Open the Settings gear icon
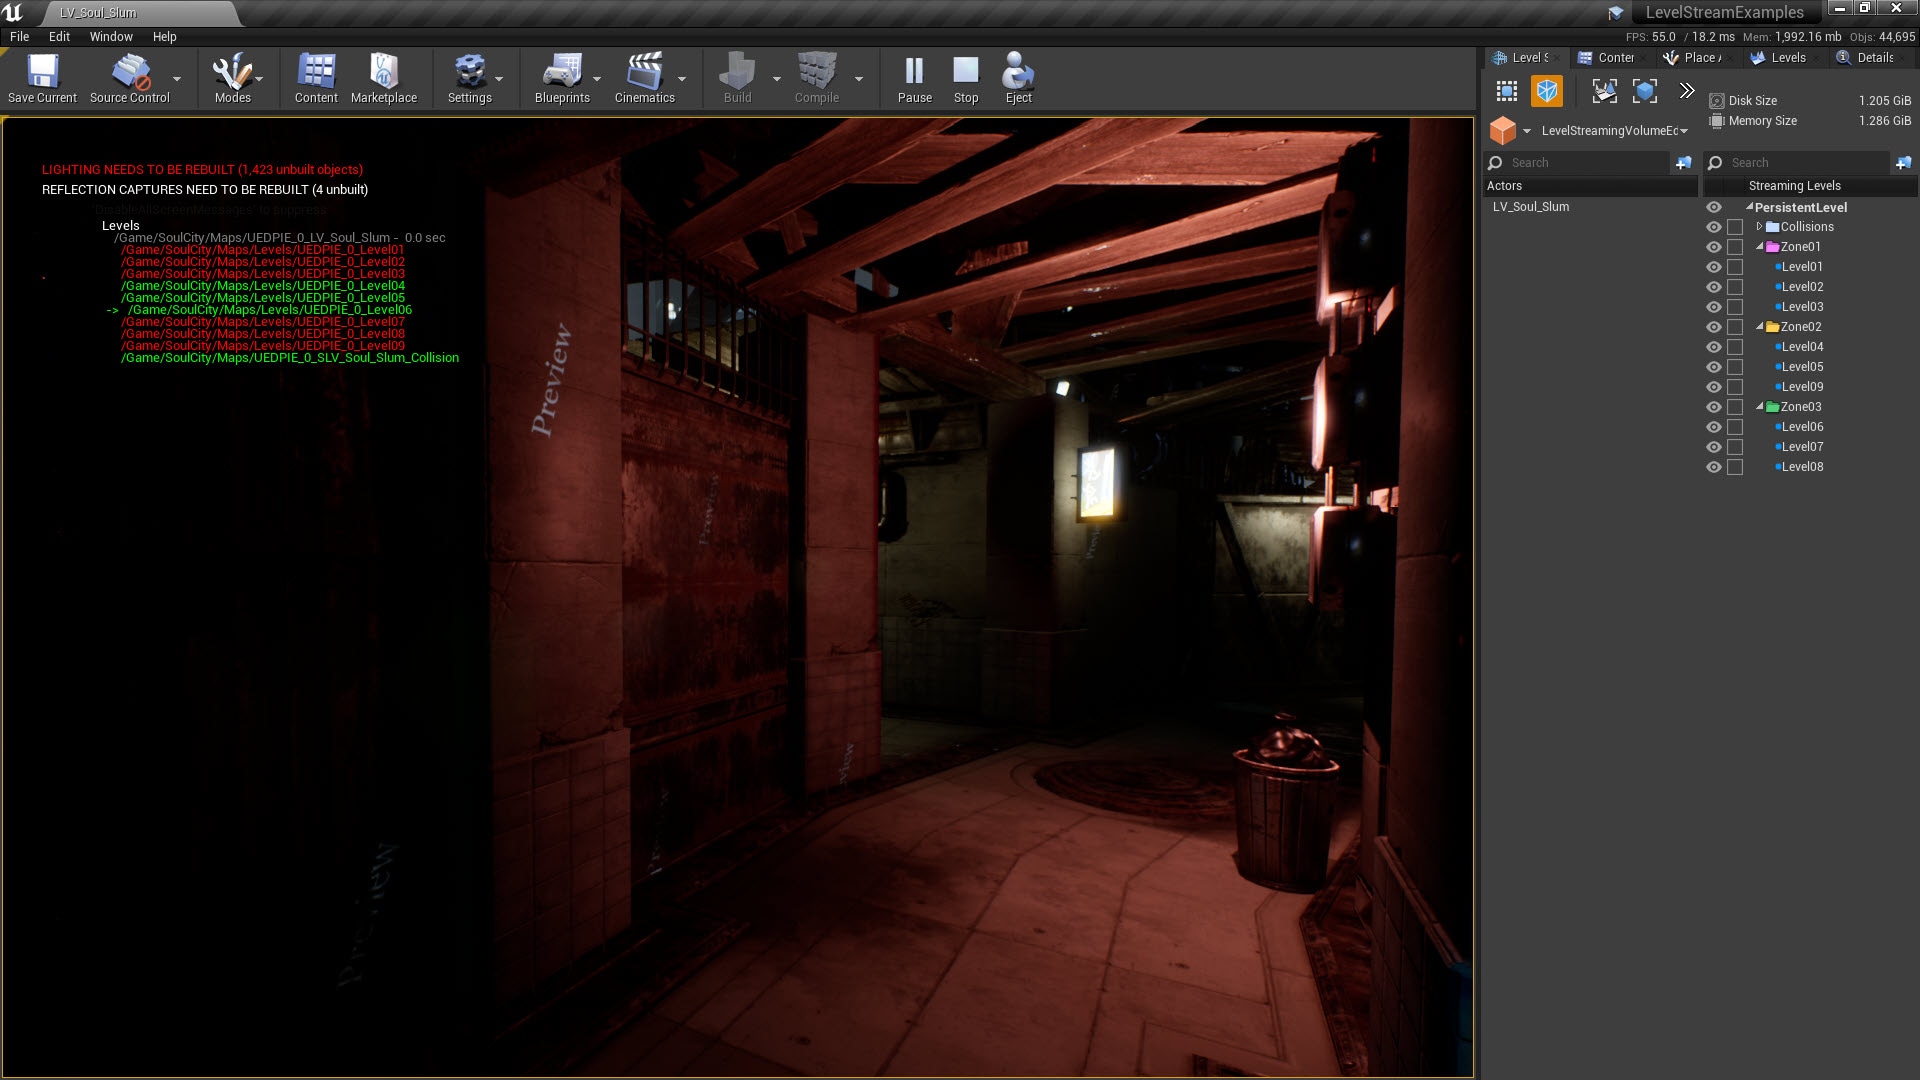1920x1080 pixels. (469, 72)
